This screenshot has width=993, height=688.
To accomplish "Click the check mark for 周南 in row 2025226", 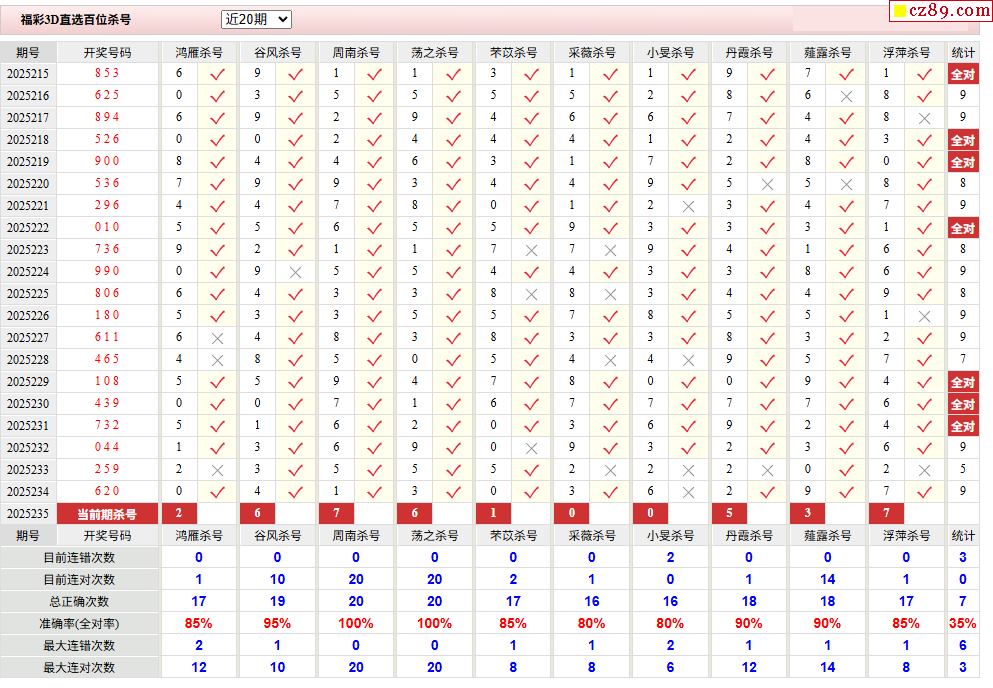I will (x=374, y=316).
